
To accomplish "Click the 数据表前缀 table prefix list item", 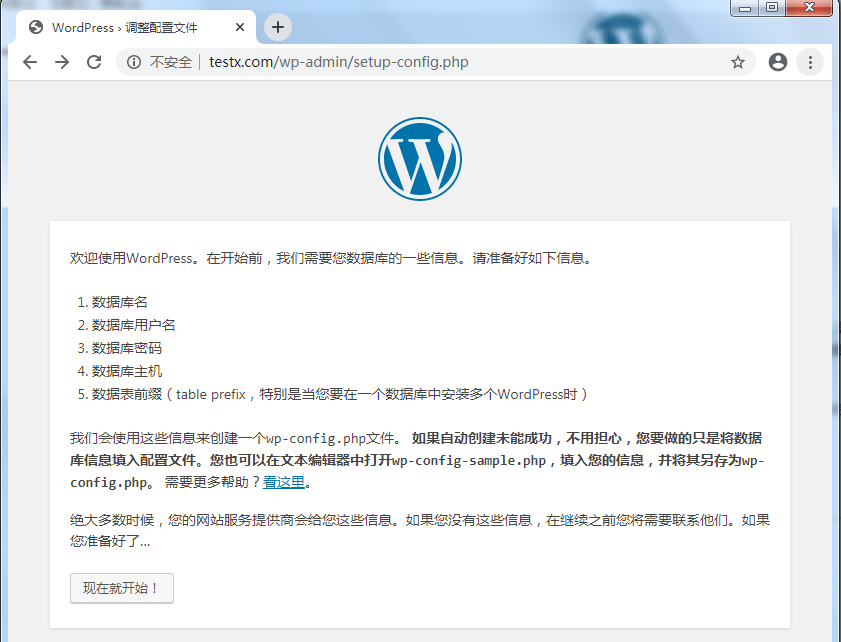I will point(340,394).
